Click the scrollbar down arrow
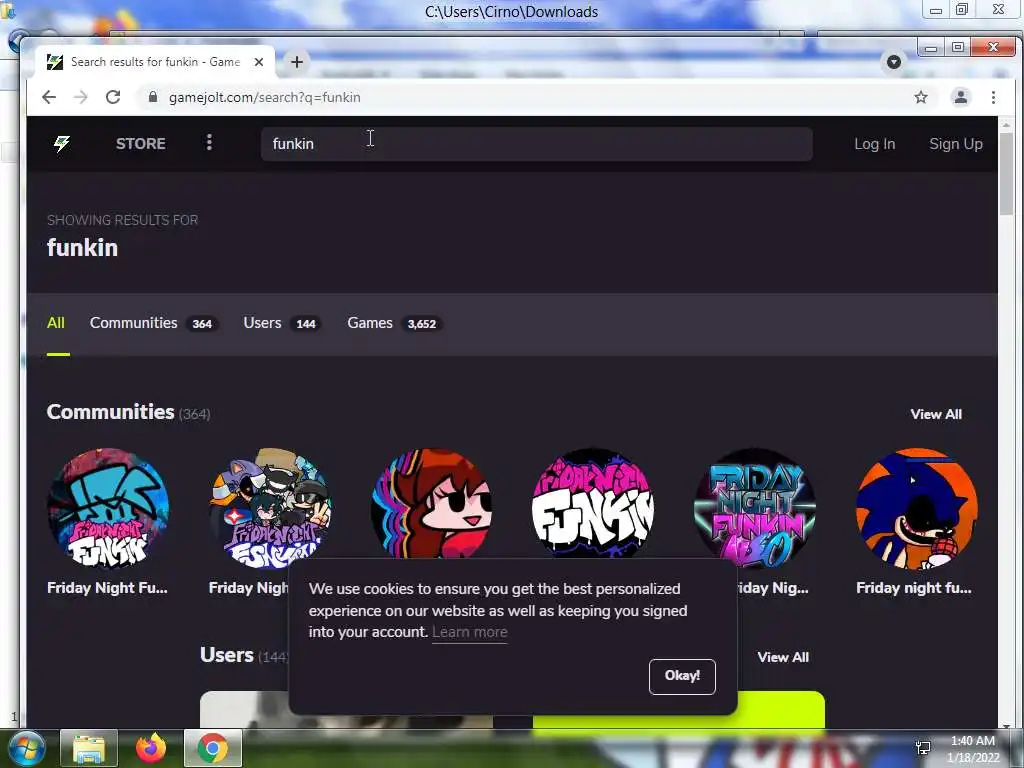Image resolution: width=1024 pixels, height=768 pixels. click(x=1006, y=724)
